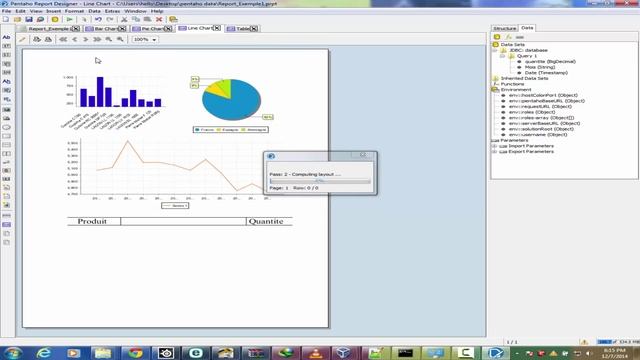Screen dimensions: 640x360
Task: Go to first page with double-left arrows
Action: (62, 39)
